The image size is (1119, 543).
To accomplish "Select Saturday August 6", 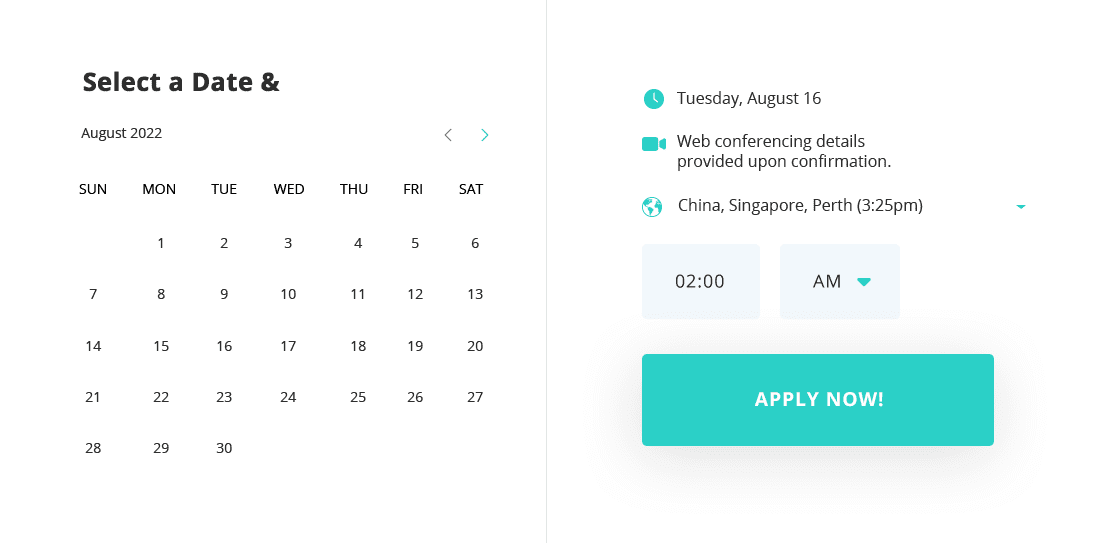I will coord(475,243).
